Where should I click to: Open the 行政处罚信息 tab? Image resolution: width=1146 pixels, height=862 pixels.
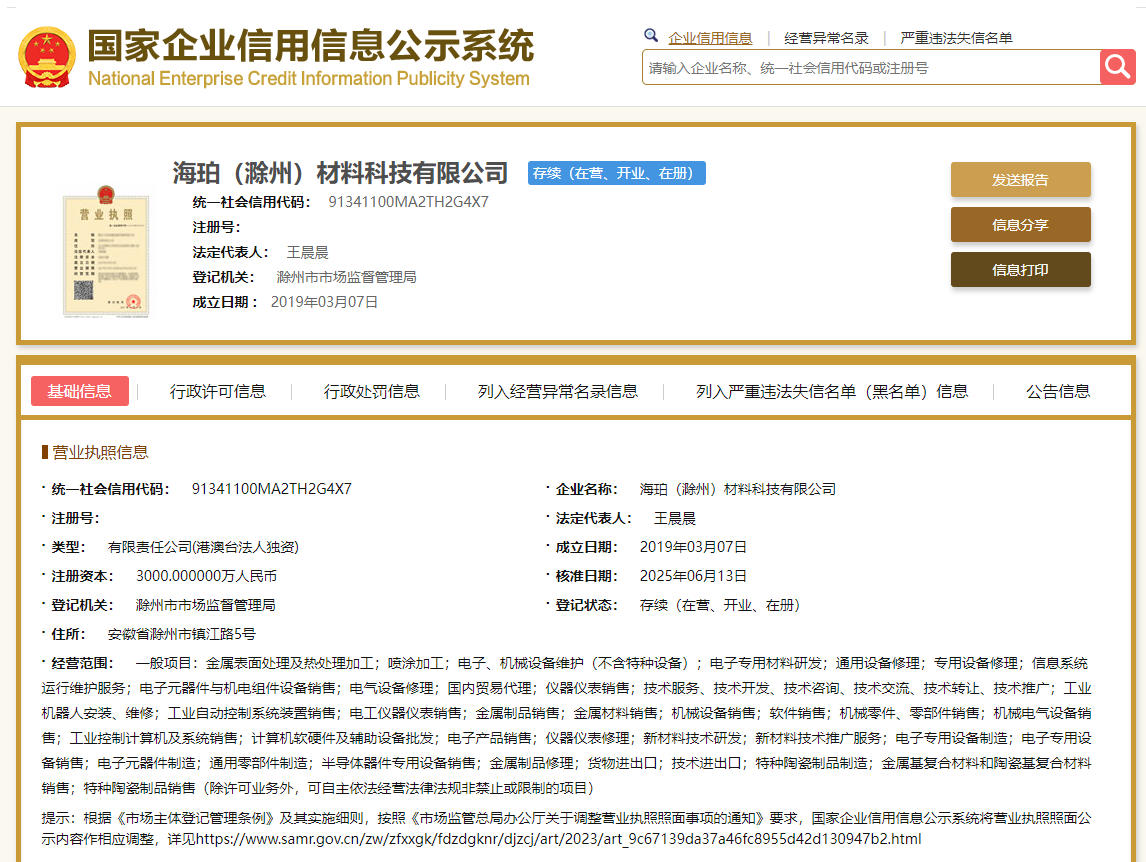[371, 391]
